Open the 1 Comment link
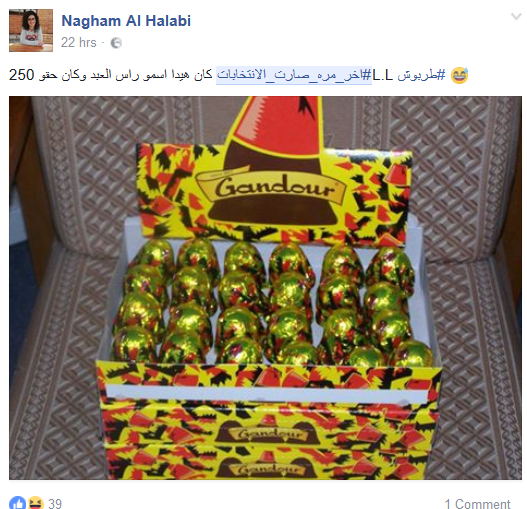Viewport: 527px width, 509px height. [x=478, y=504]
